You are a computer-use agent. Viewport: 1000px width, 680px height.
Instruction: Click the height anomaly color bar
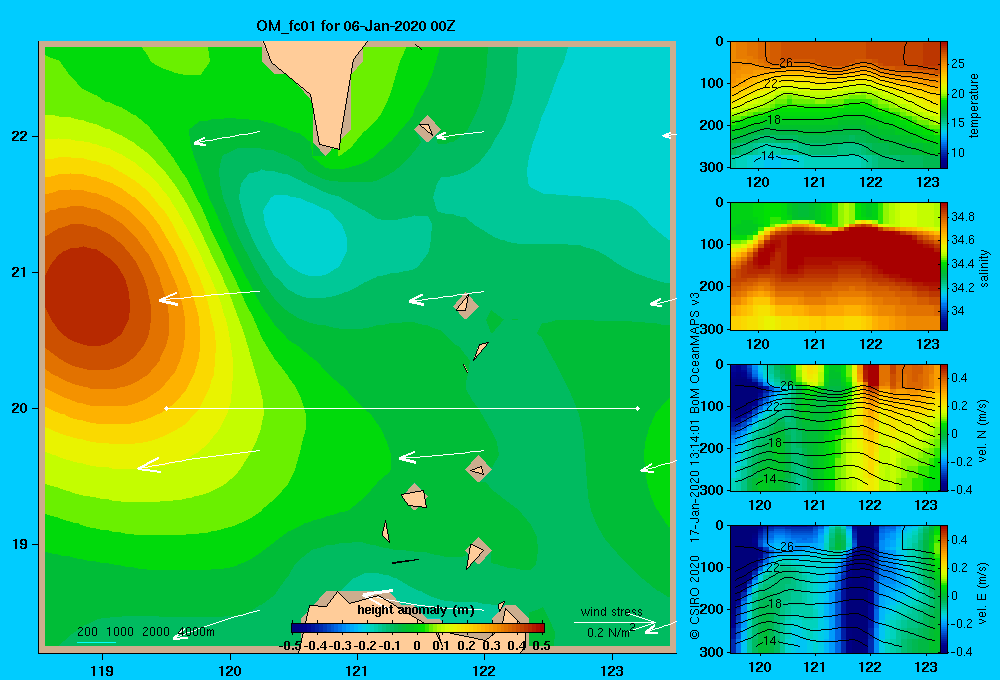click(x=418, y=627)
